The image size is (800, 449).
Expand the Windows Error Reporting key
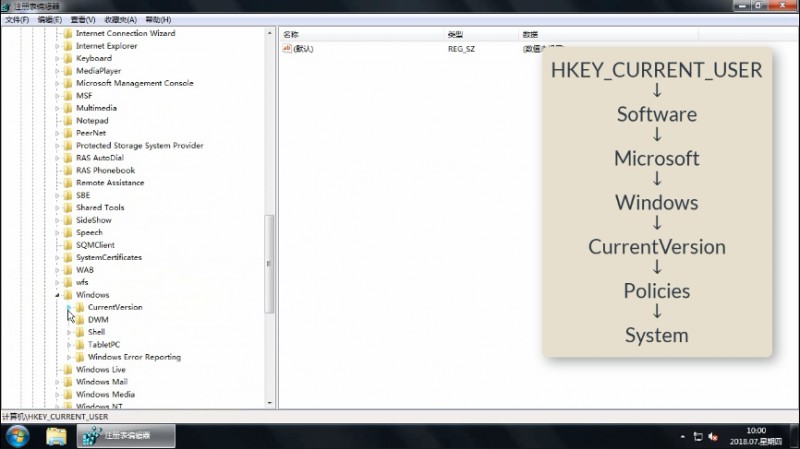69,357
